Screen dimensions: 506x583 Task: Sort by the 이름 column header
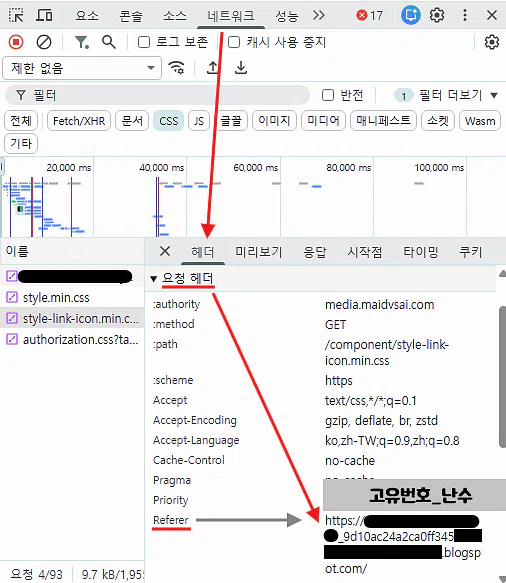pyautogui.click(x=72, y=251)
